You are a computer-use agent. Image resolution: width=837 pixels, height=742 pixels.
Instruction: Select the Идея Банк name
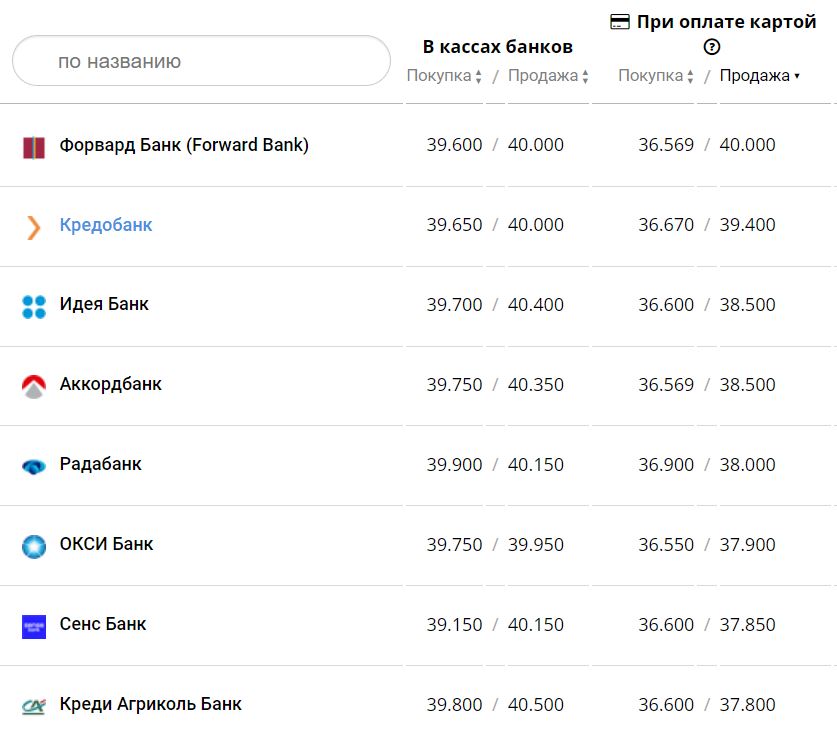[104, 304]
